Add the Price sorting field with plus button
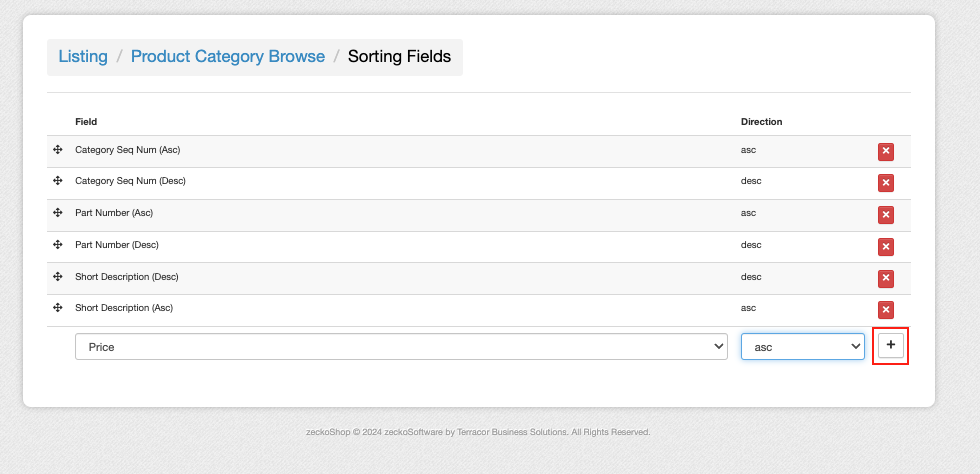This screenshot has width=980, height=474. tap(891, 345)
